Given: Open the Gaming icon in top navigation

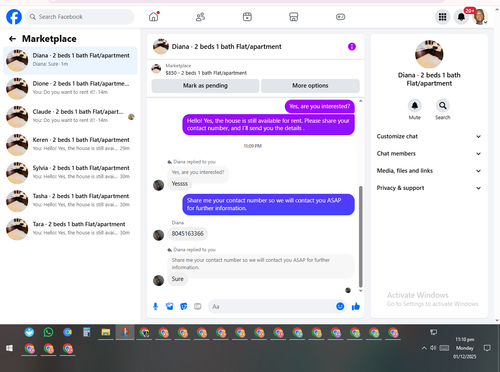Looking at the screenshot, I should coord(340,17).
